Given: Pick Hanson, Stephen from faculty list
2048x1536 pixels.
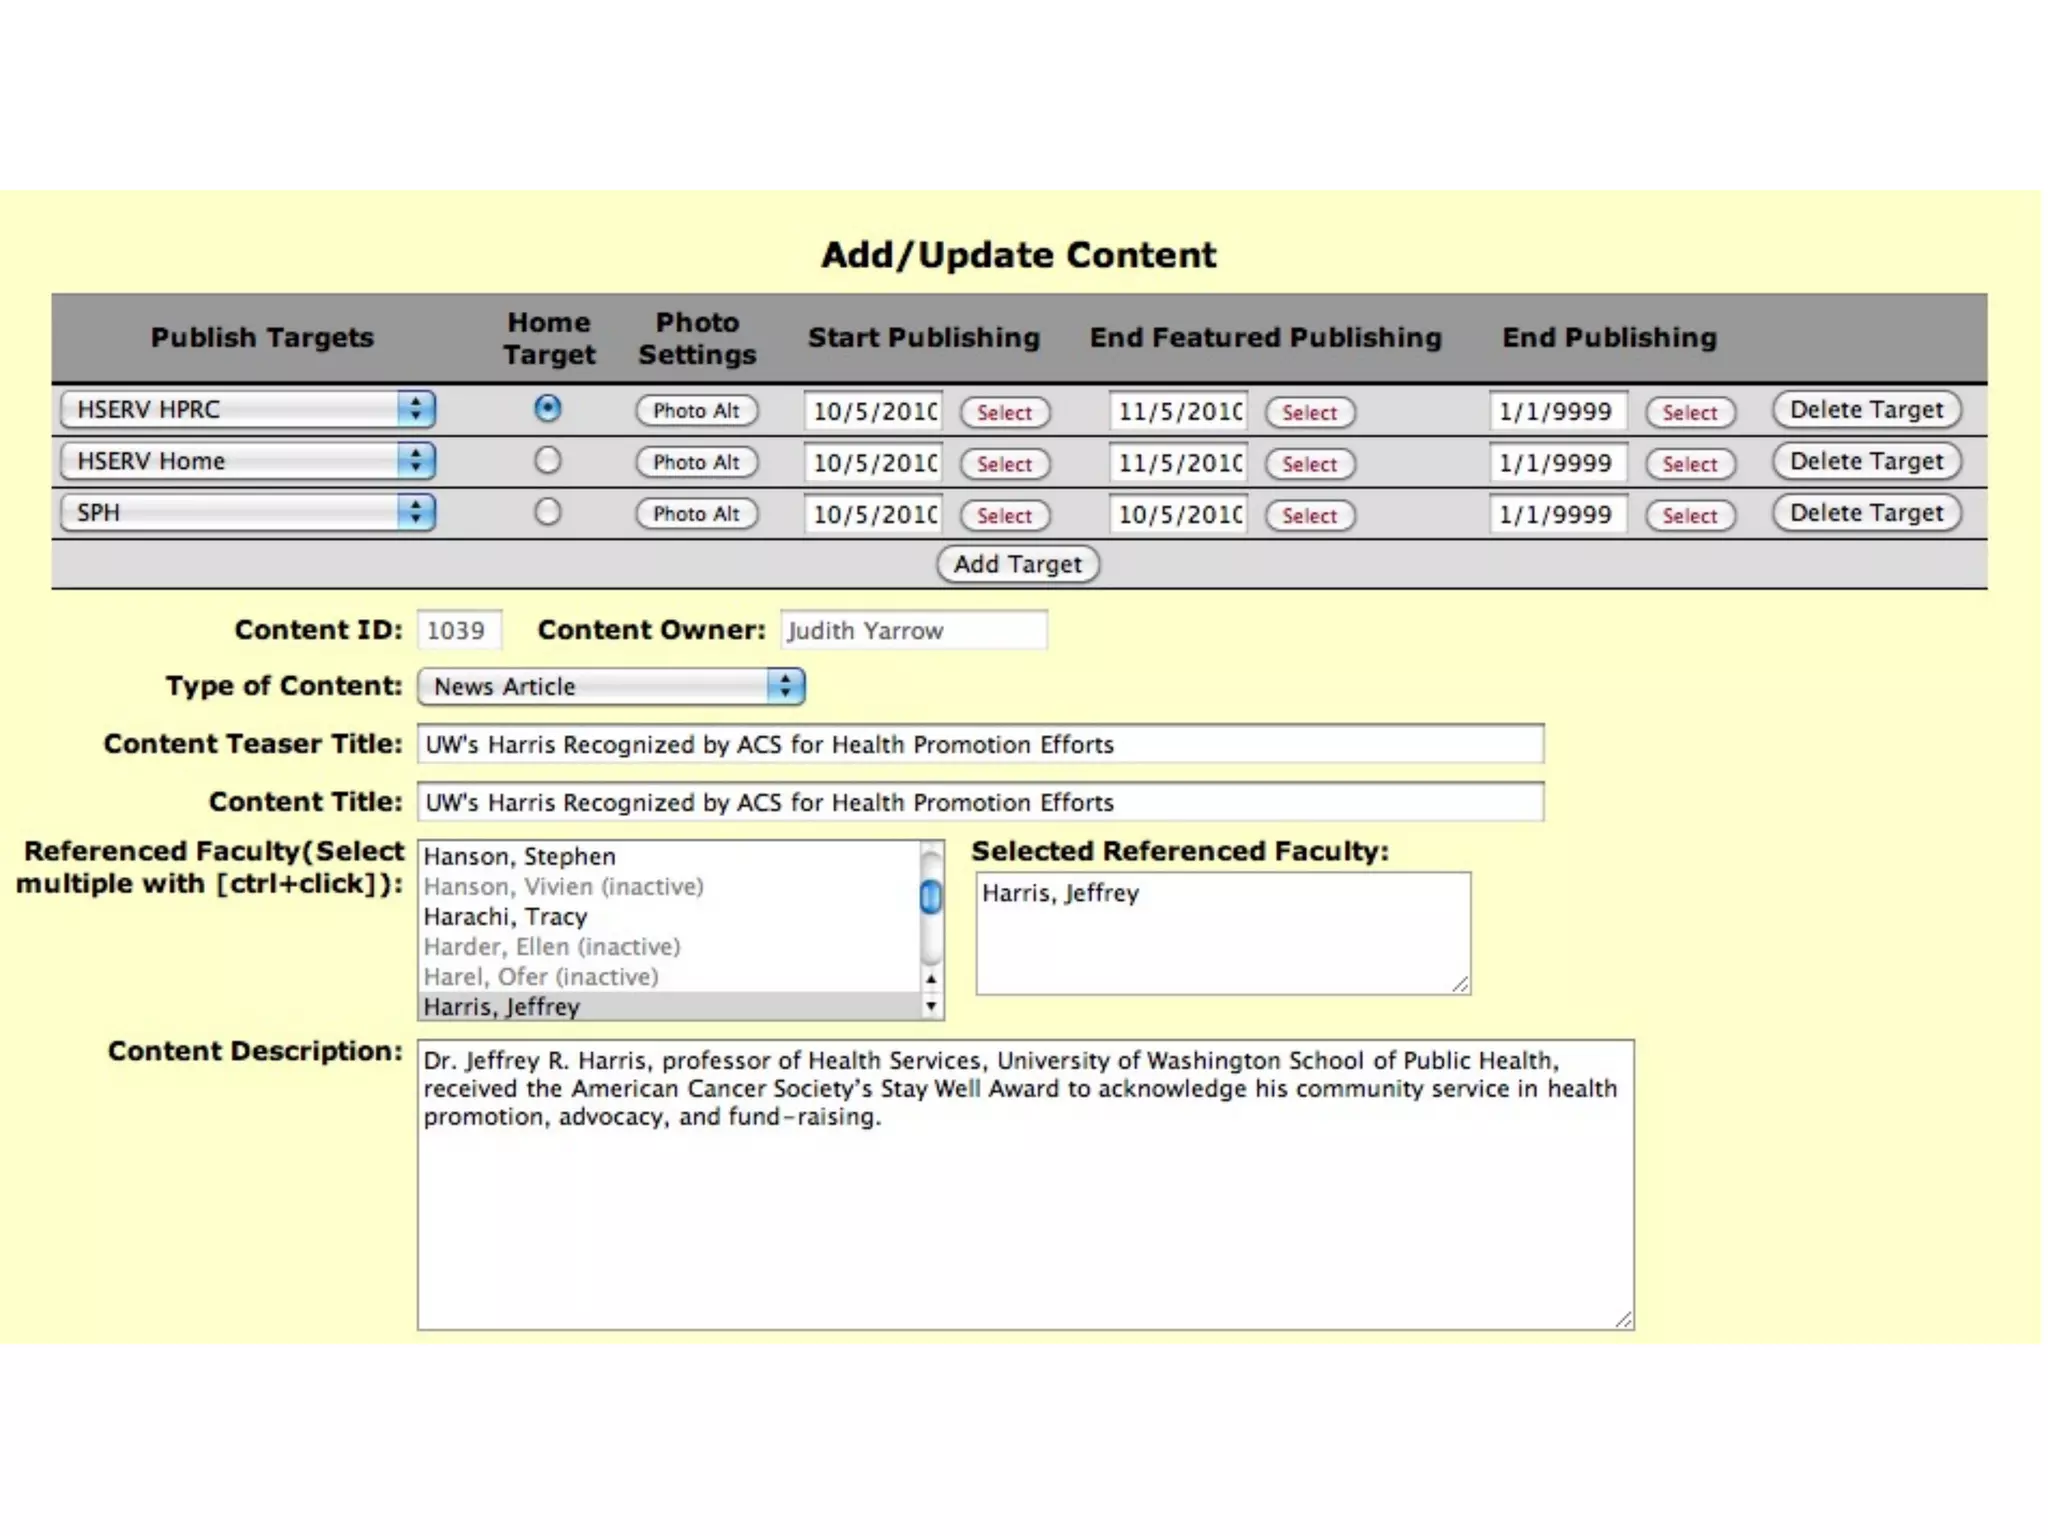Looking at the screenshot, I should [519, 856].
